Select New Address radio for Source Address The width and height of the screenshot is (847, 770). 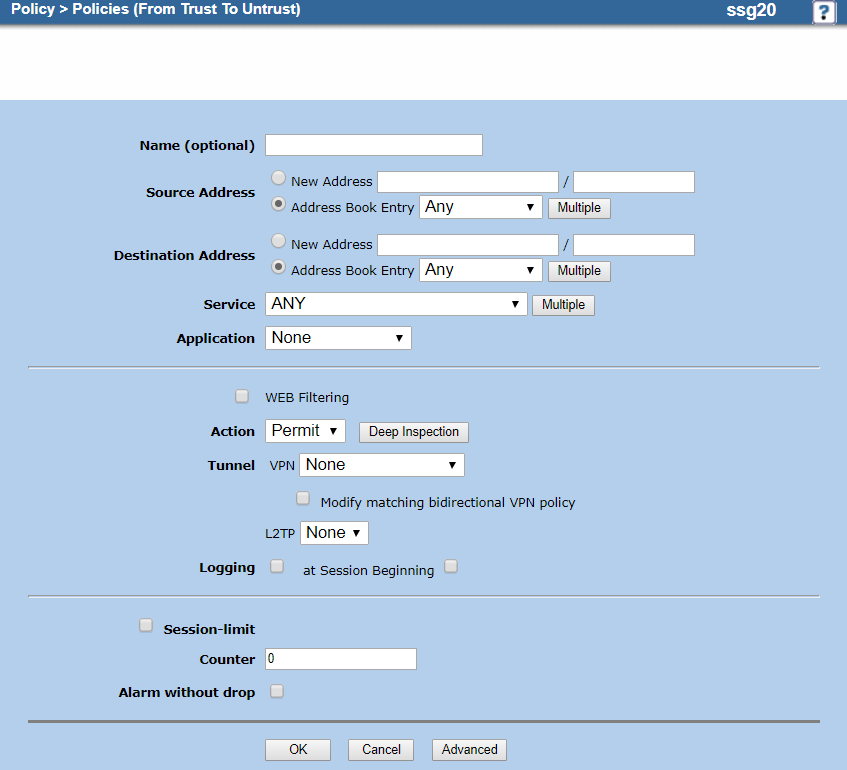[279, 180]
